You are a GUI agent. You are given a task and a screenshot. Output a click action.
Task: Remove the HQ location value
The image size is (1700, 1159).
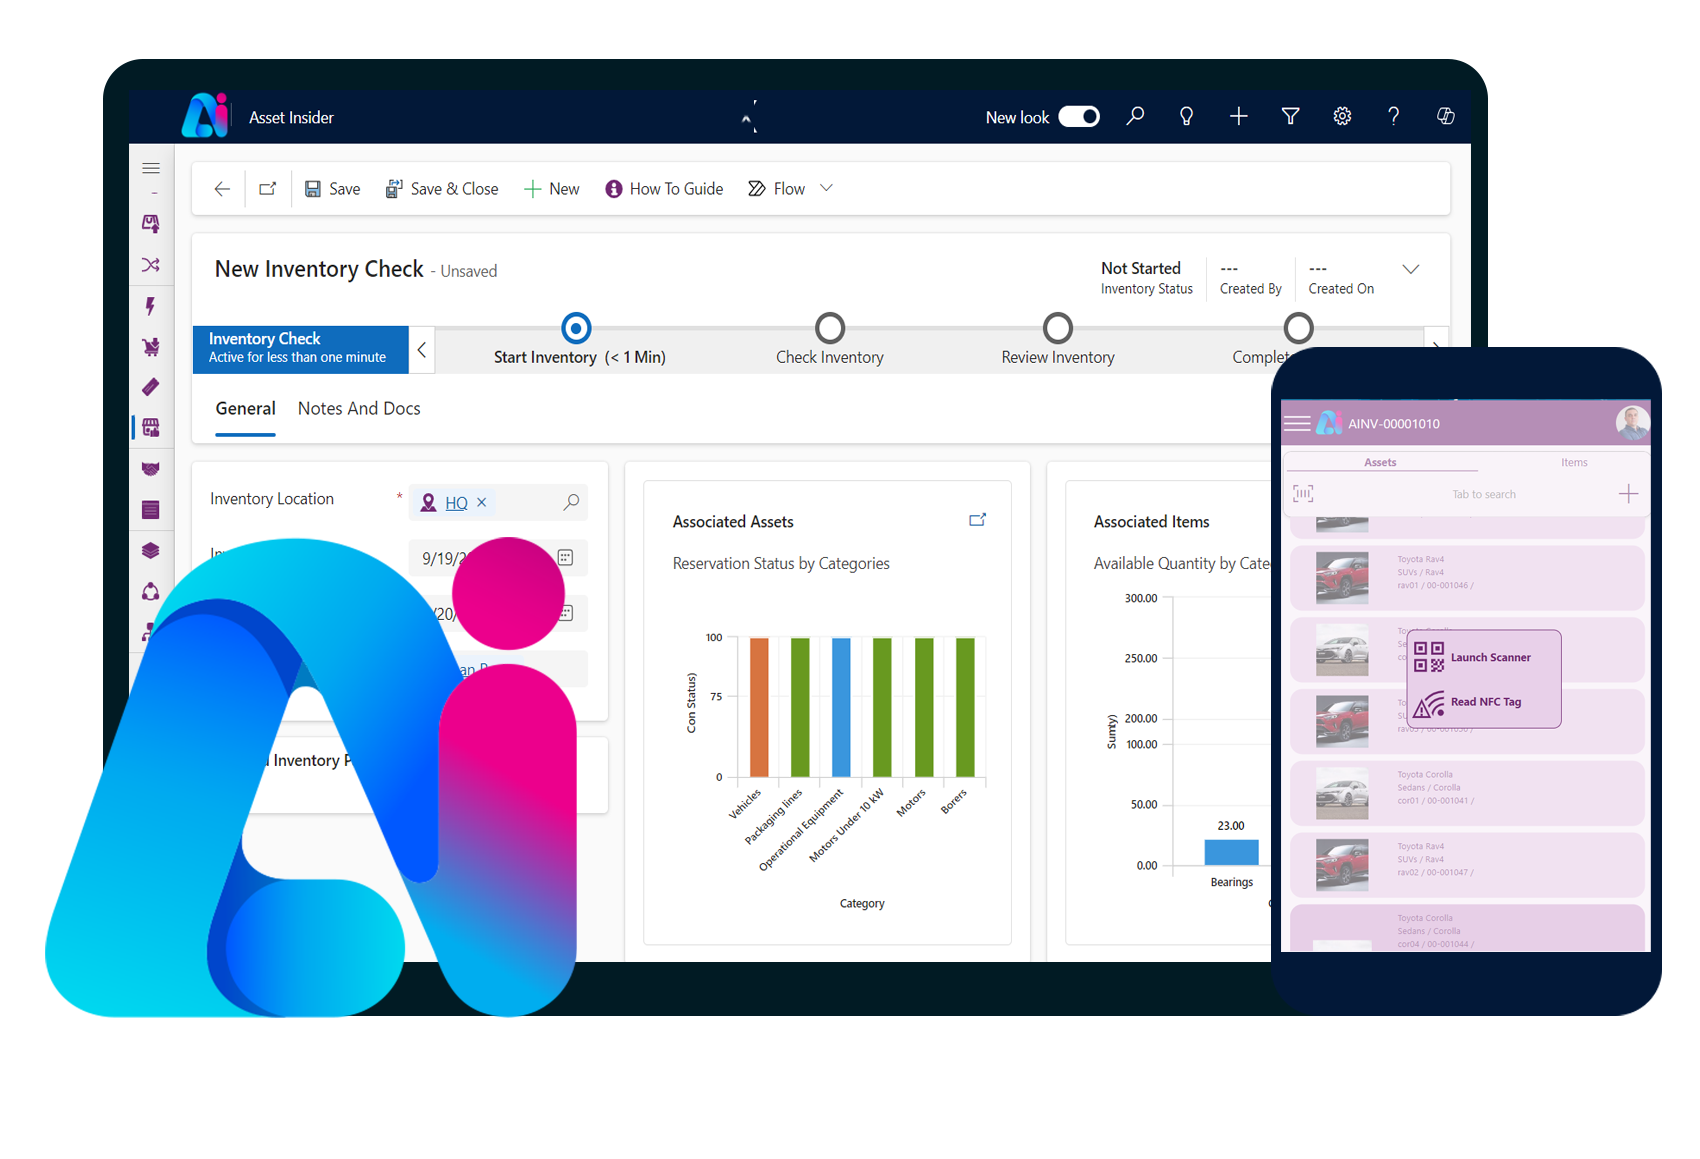481,502
